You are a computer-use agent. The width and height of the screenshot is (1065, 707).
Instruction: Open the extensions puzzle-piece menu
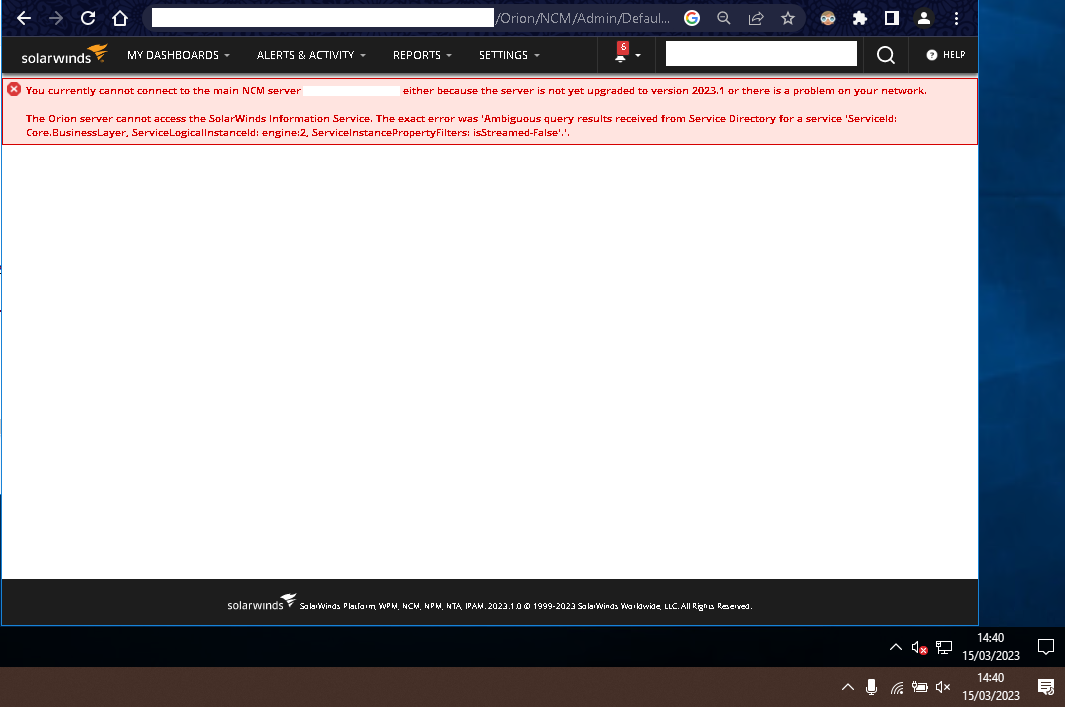tap(860, 18)
